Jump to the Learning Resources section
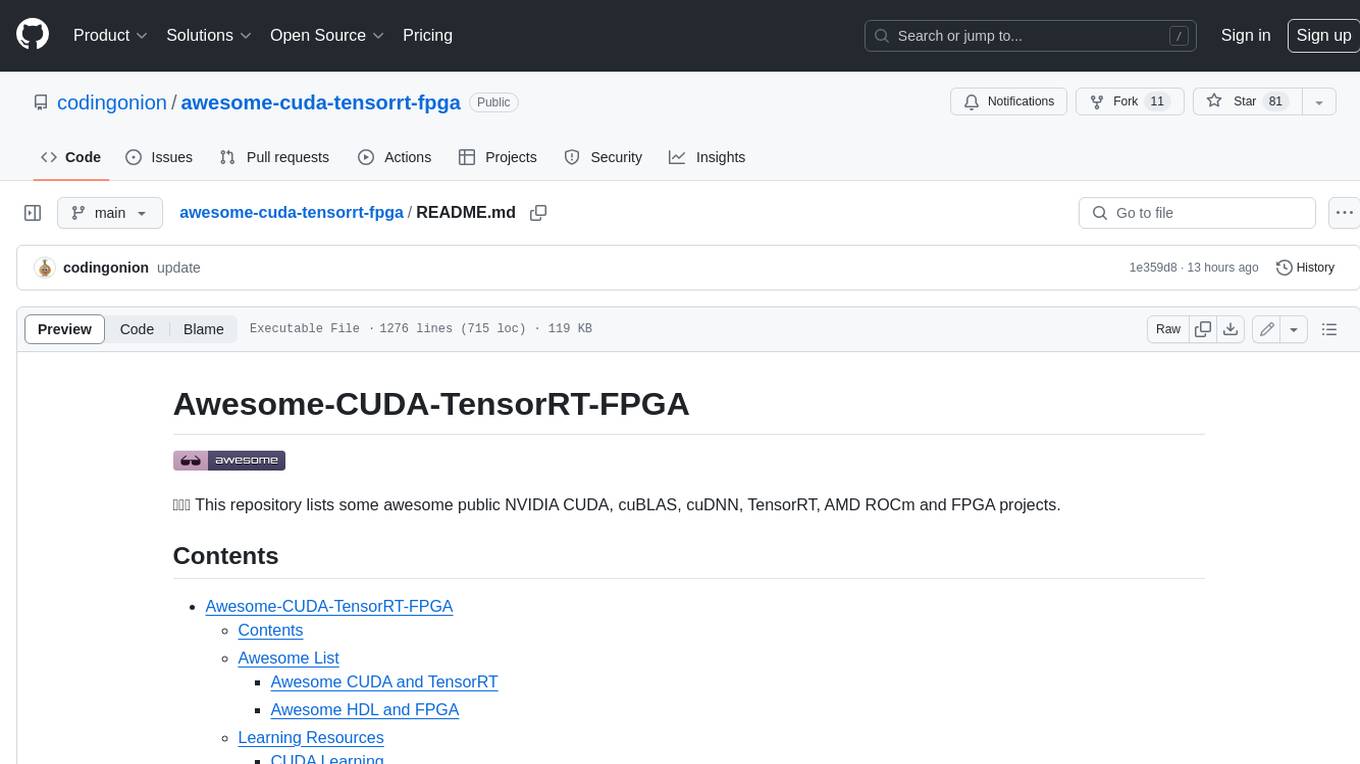The image size is (1360, 764). coord(311,737)
